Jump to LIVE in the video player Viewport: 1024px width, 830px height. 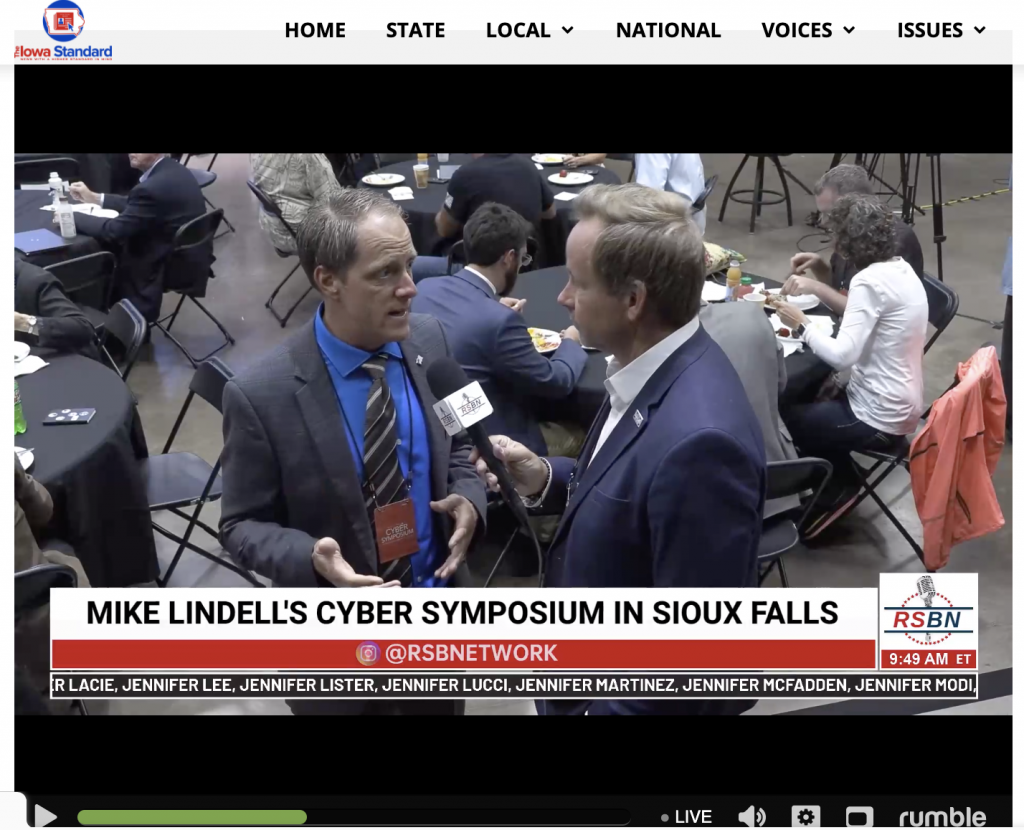tap(686, 817)
